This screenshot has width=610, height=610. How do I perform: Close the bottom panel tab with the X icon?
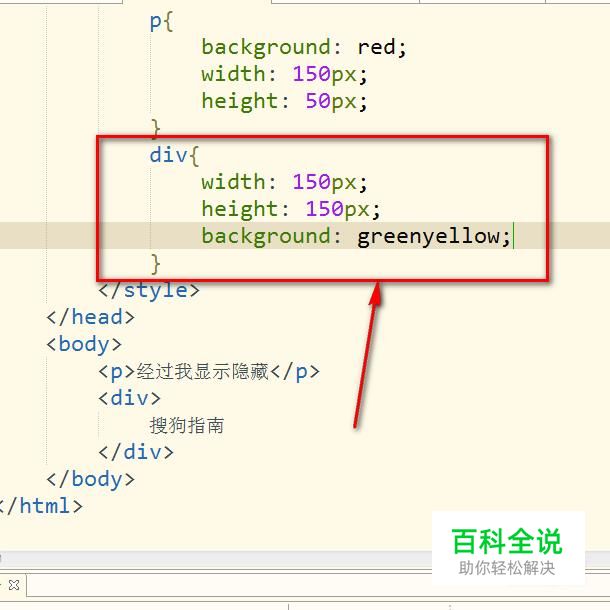[14, 585]
